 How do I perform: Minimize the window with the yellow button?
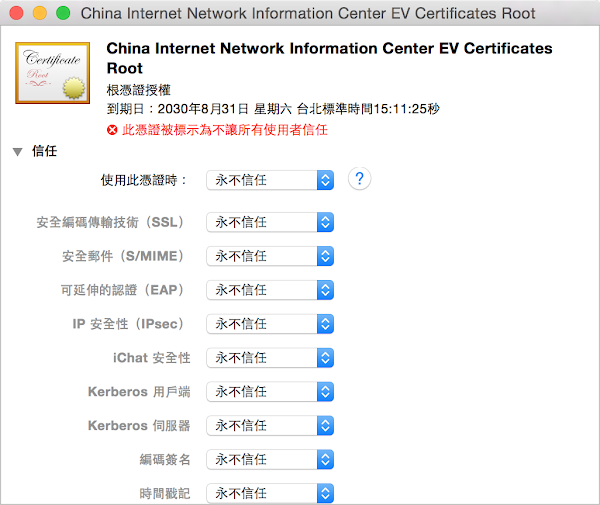[x=40, y=13]
